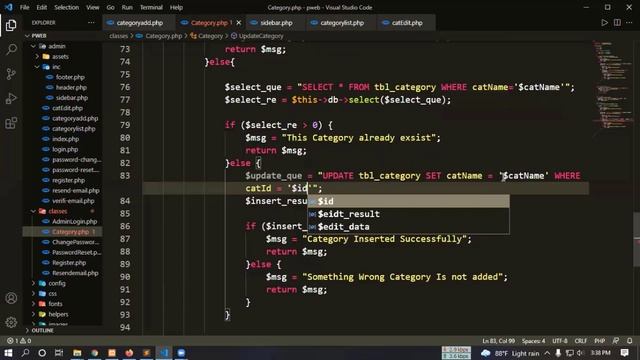Click the classes breadcrumb segment
Viewport: 640px width, 360px height.
click(x=118, y=36)
